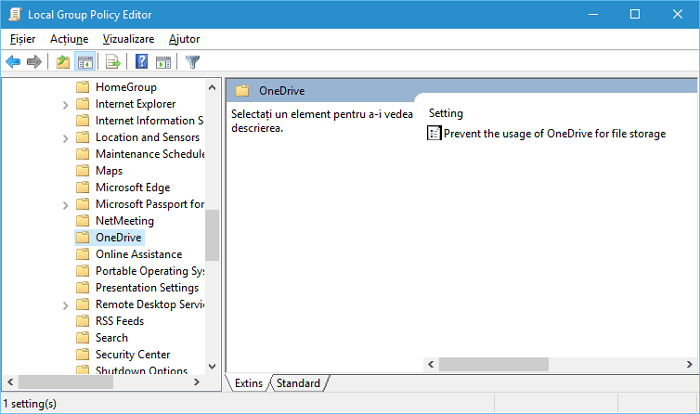The image size is (700, 414).
Task: Switch to the Standard tab
Action: [298, 383]
